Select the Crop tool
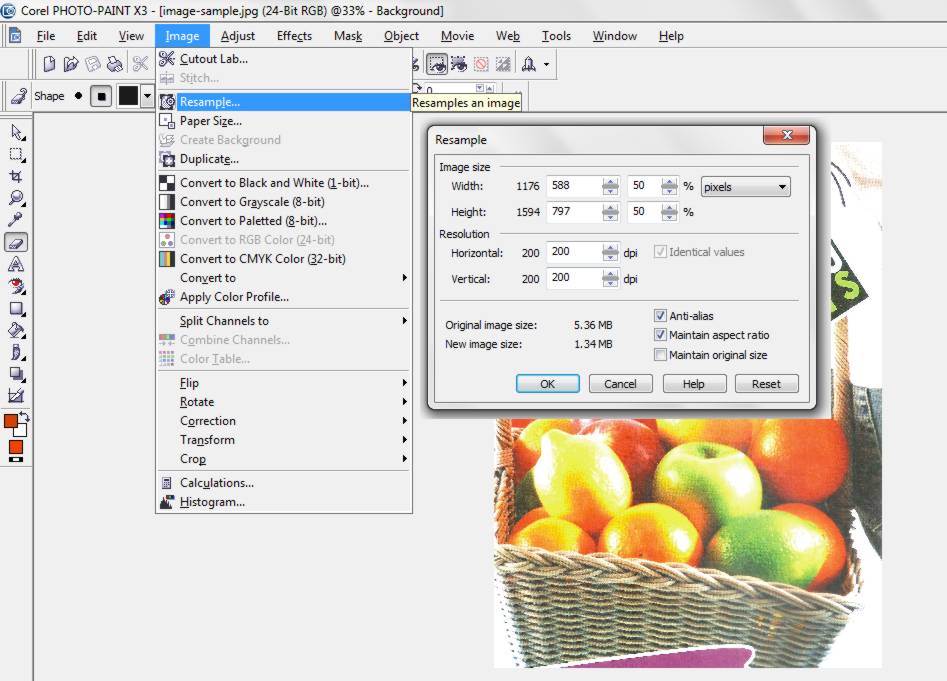 (15, 177)
